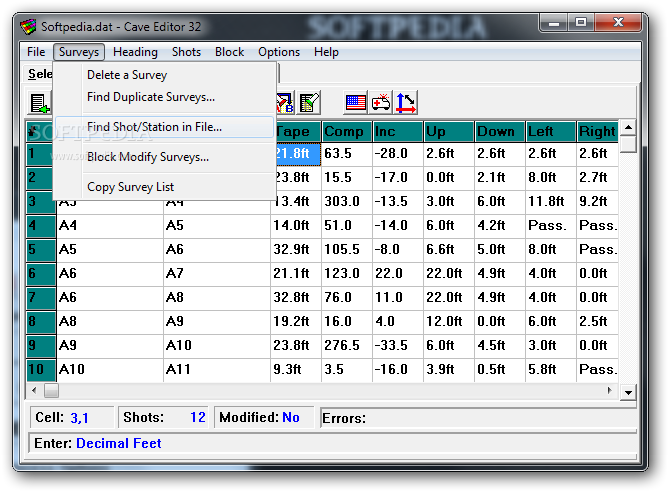Select From station cell A4 in row 4
669x492 pixels.
(x=110, y=225)
